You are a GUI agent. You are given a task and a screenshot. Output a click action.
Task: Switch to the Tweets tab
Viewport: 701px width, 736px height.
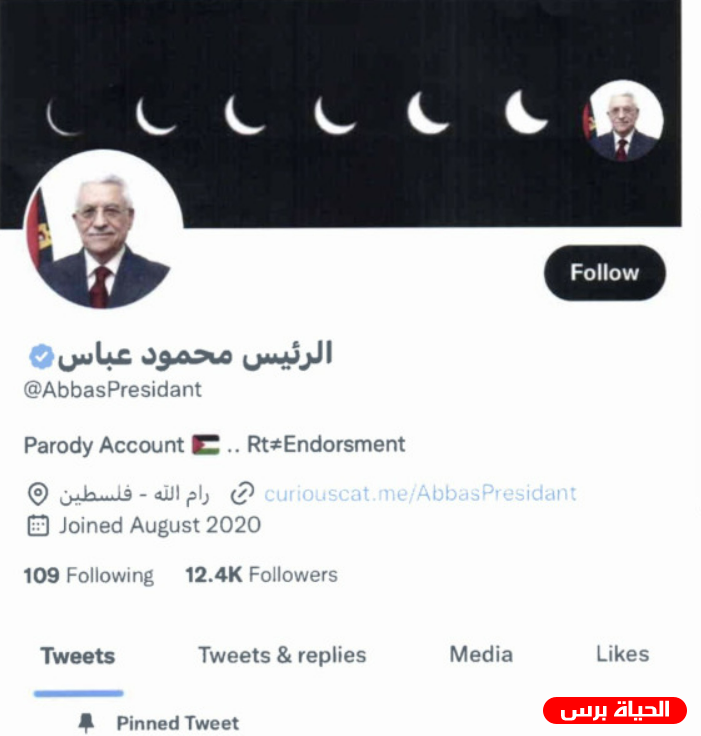coord(78,656)
